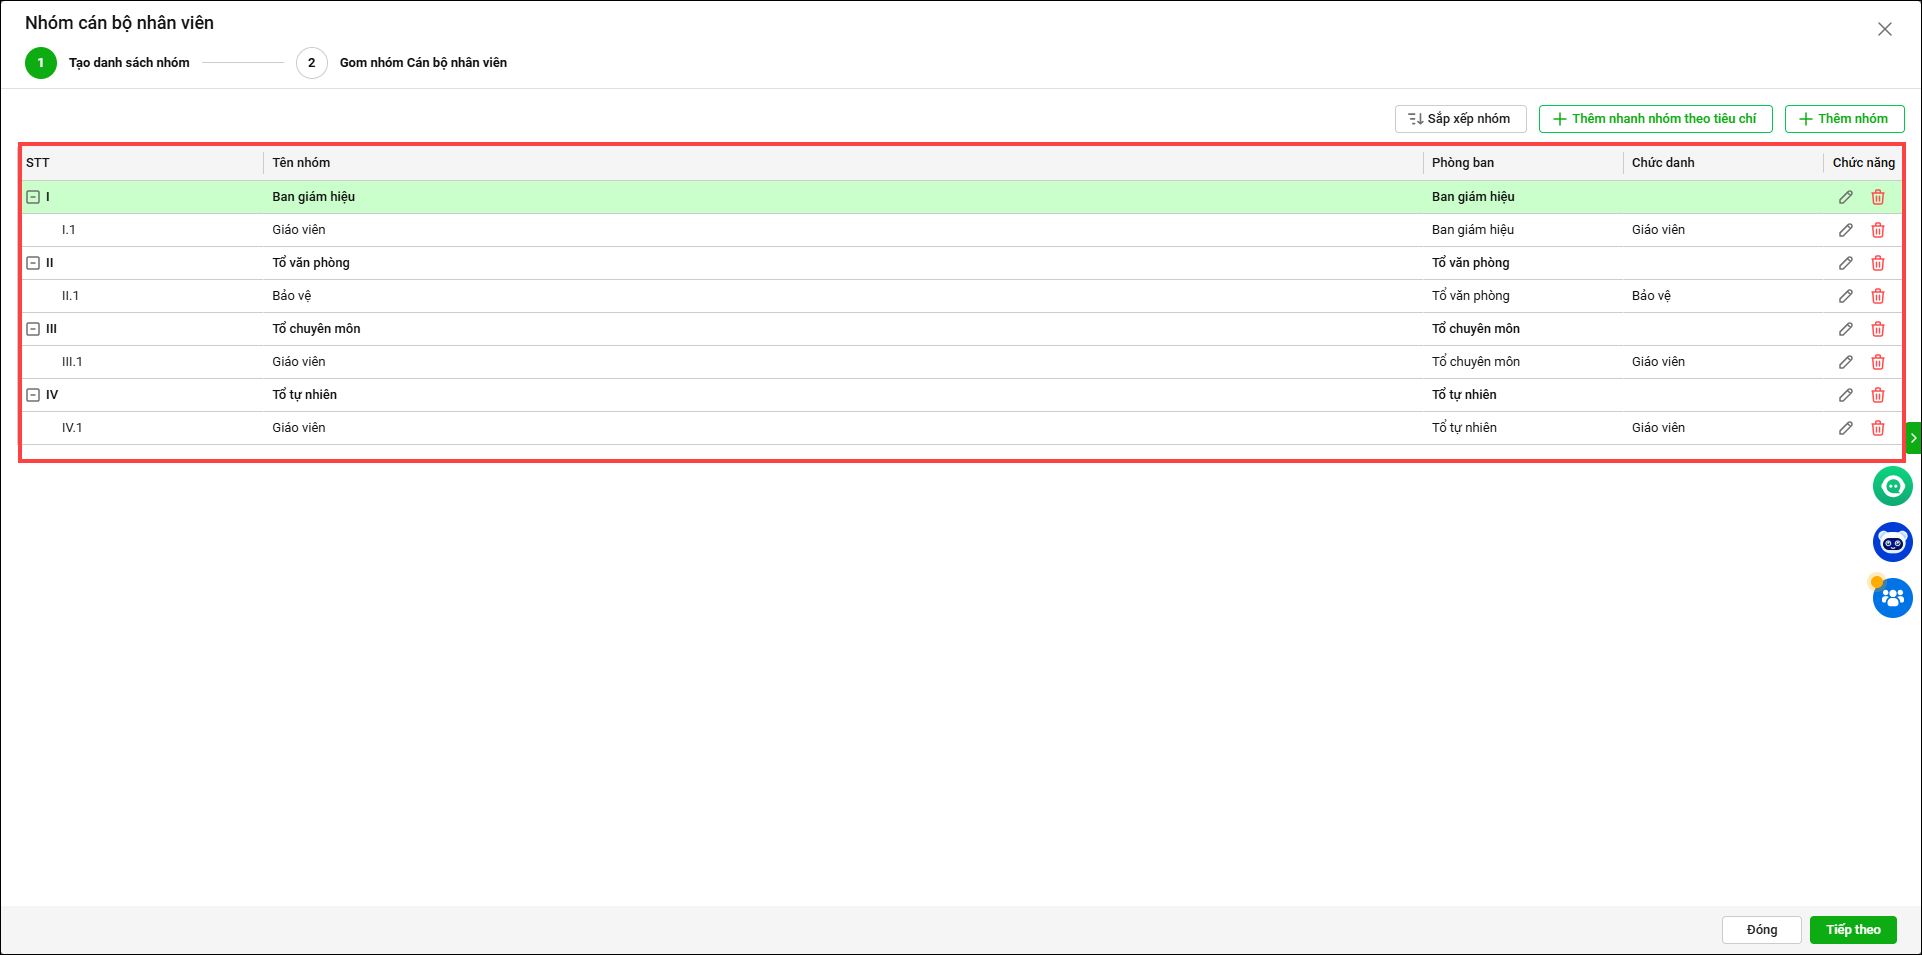Collapse group IV Tổ tự nhiên
1922x955 pixels.
[x=33, y=395]
